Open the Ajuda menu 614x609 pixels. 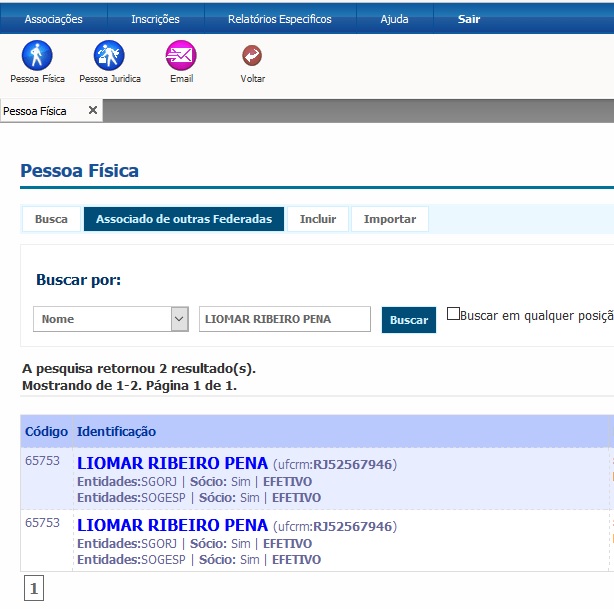[x=394, y=19]
